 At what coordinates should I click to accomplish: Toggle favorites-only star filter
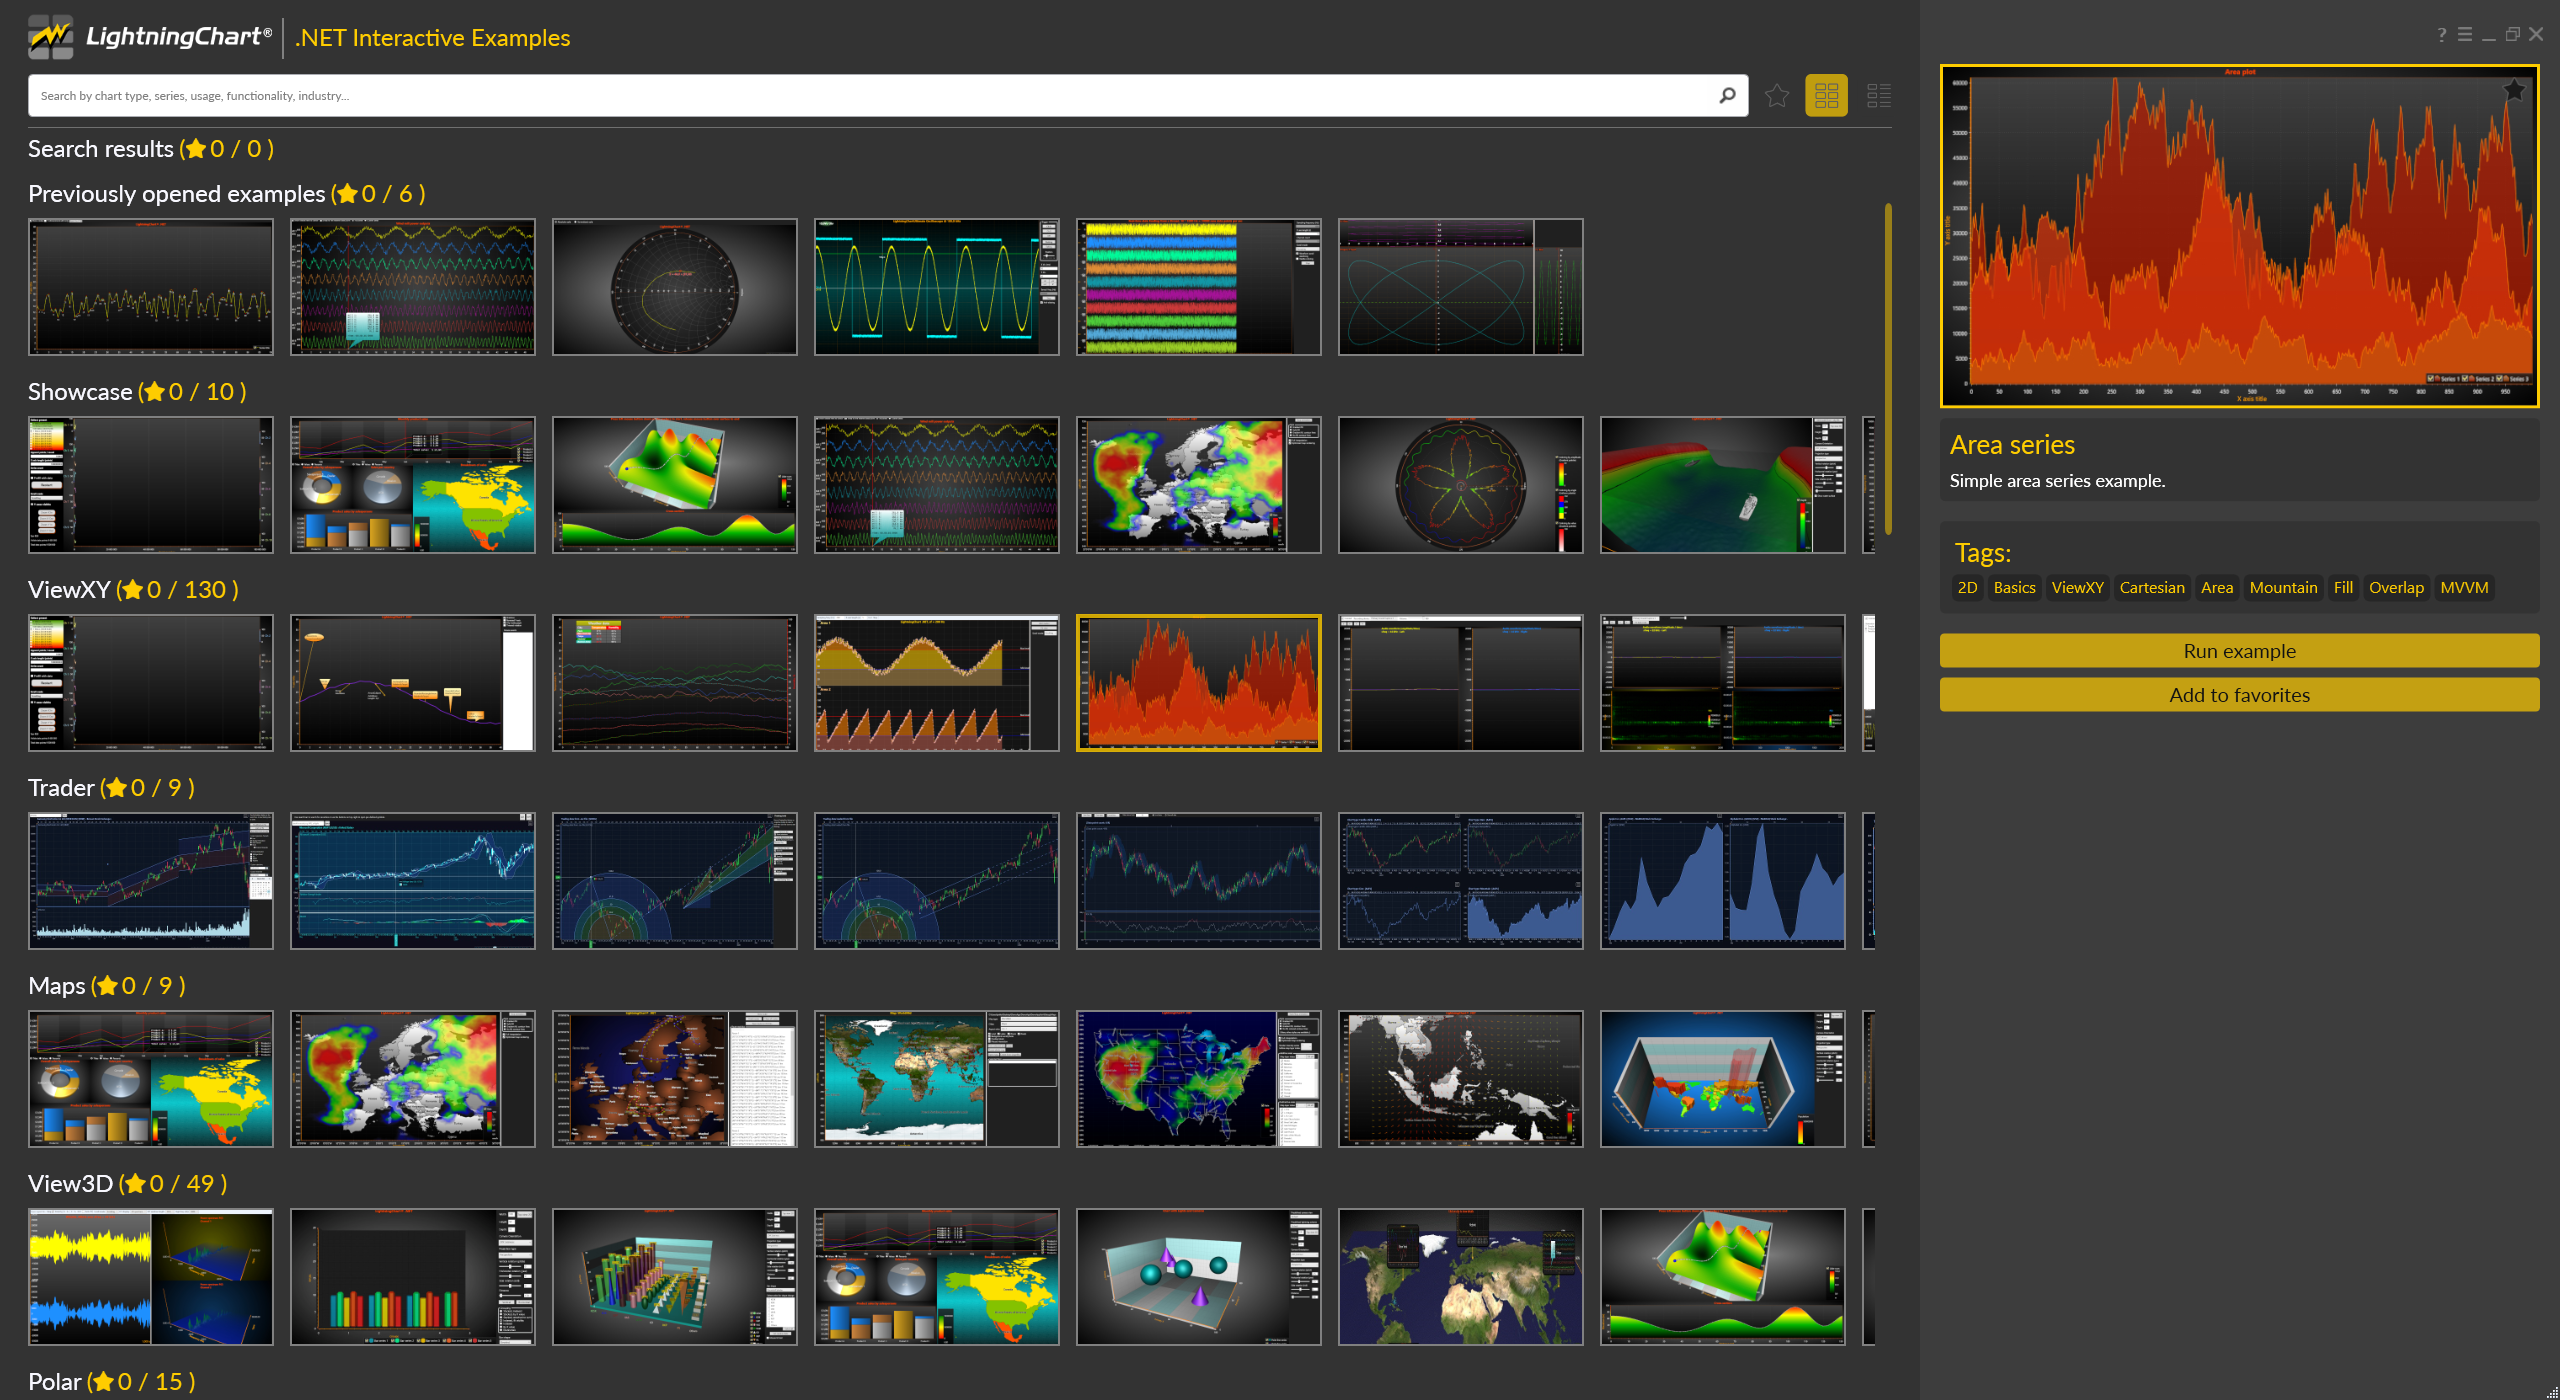coord(1776,96)
